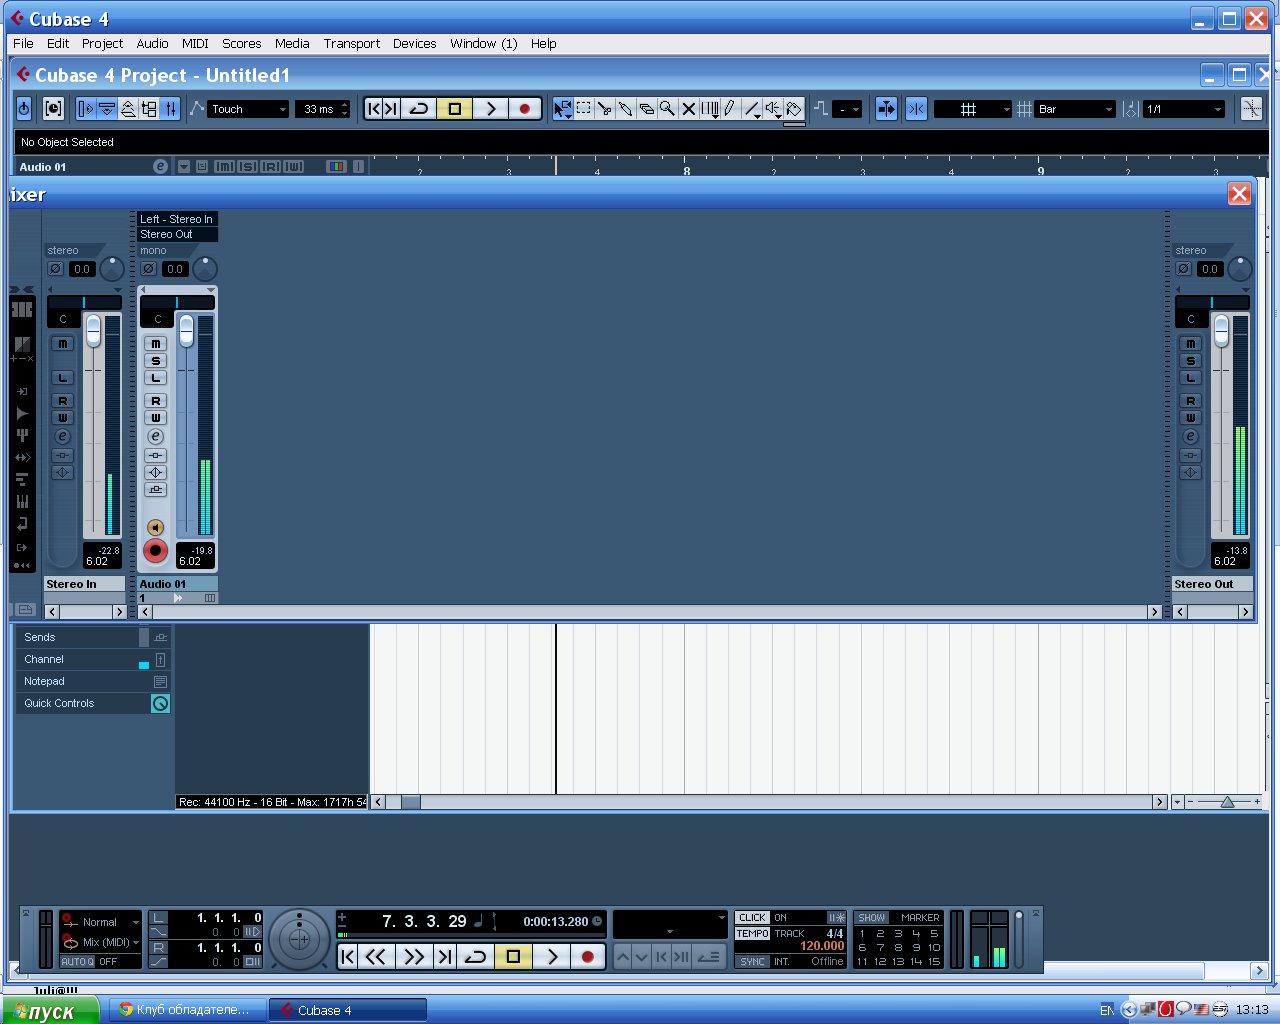The image size is (1280, 1024).
Task: Open Setup Toolbar icon at the project toolbar end
Action: point(1251,109)
